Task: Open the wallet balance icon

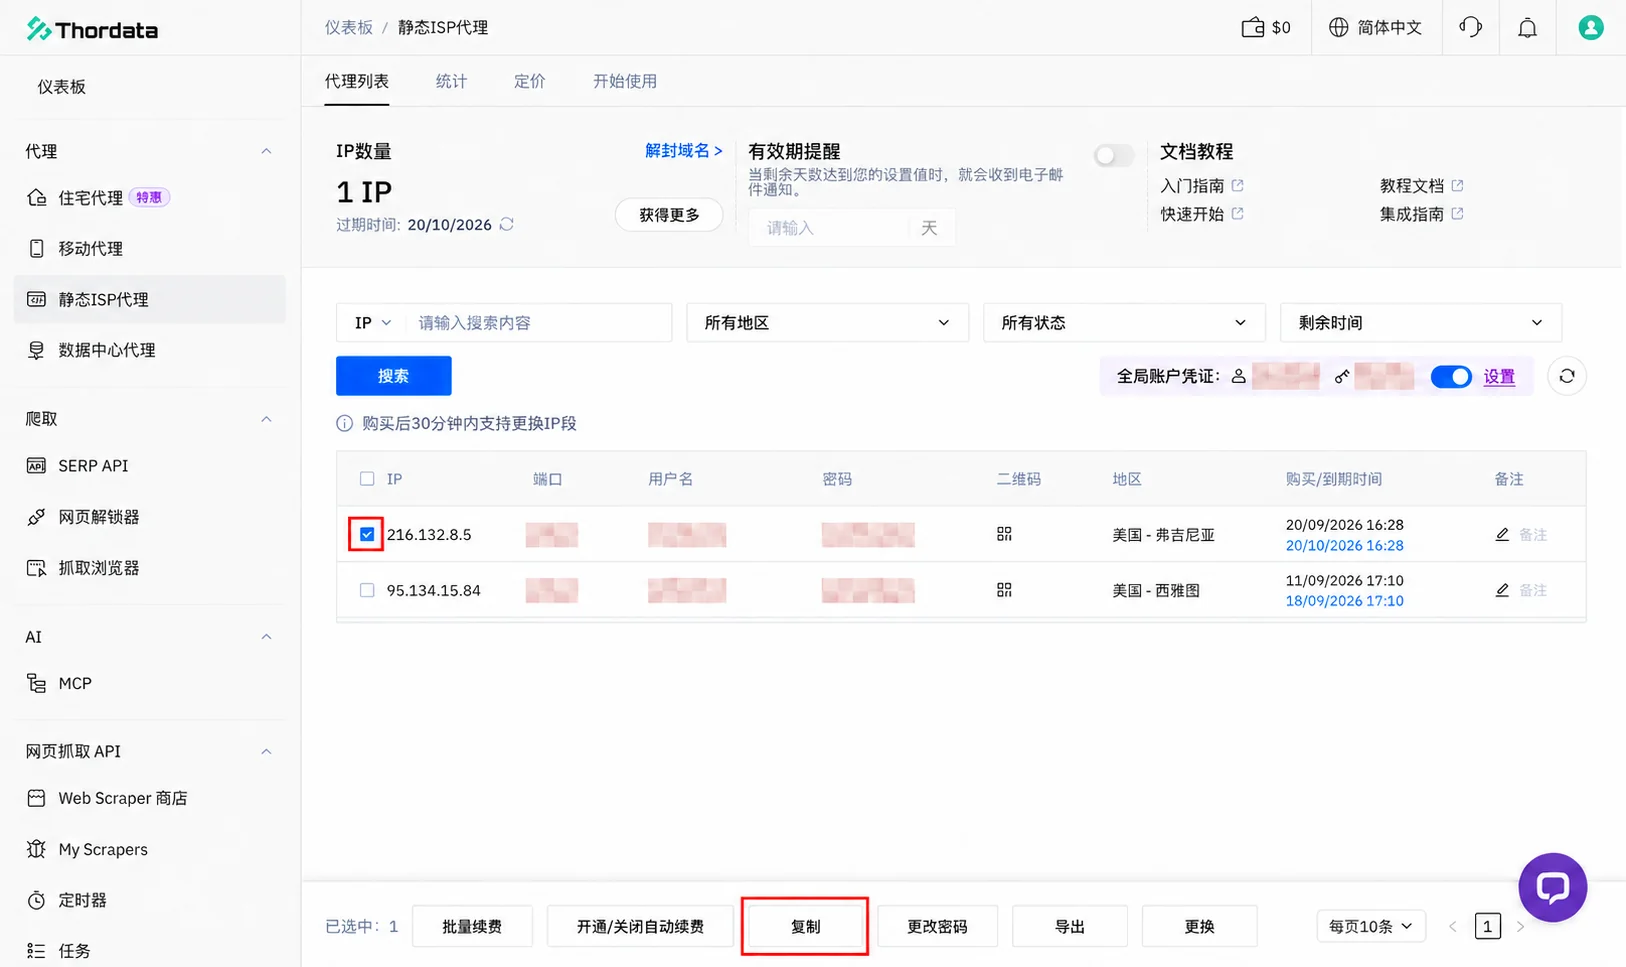Action: [x=1252, y=28]
